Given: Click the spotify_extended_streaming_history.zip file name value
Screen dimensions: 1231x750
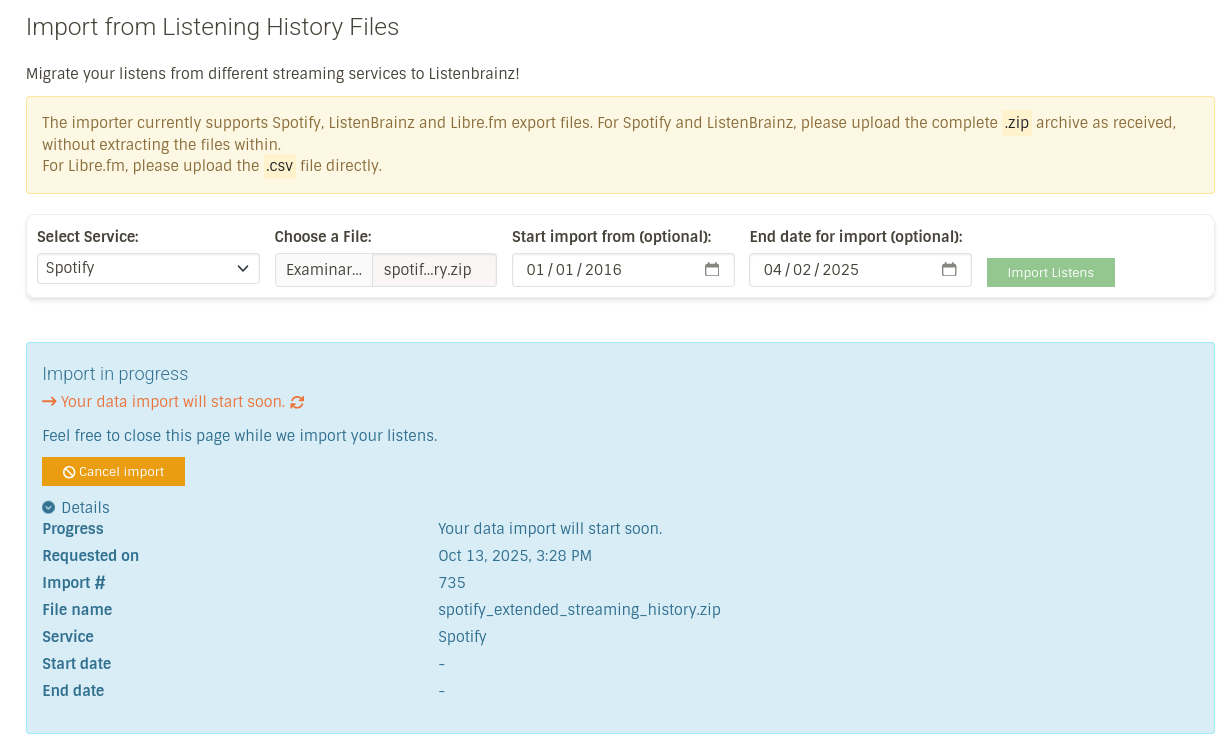Looking at the screenshot, I should click(579, 610).
